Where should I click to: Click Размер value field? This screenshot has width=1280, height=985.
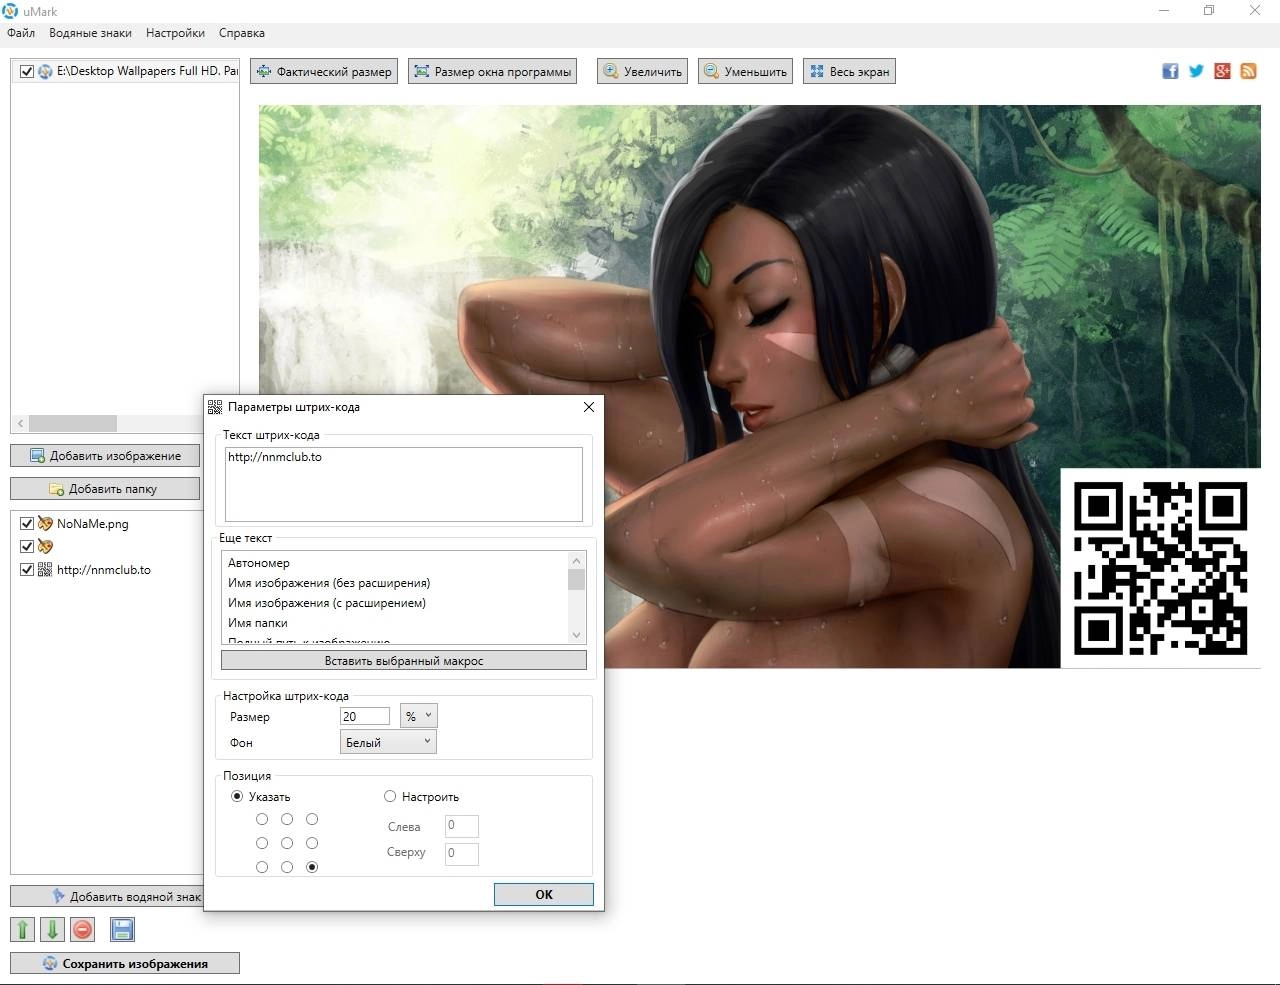[365, 716]
